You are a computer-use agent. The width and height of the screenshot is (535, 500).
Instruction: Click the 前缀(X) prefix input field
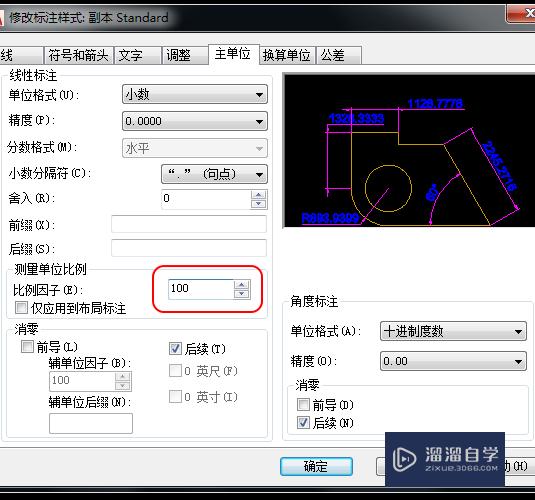tap(189, 224)
